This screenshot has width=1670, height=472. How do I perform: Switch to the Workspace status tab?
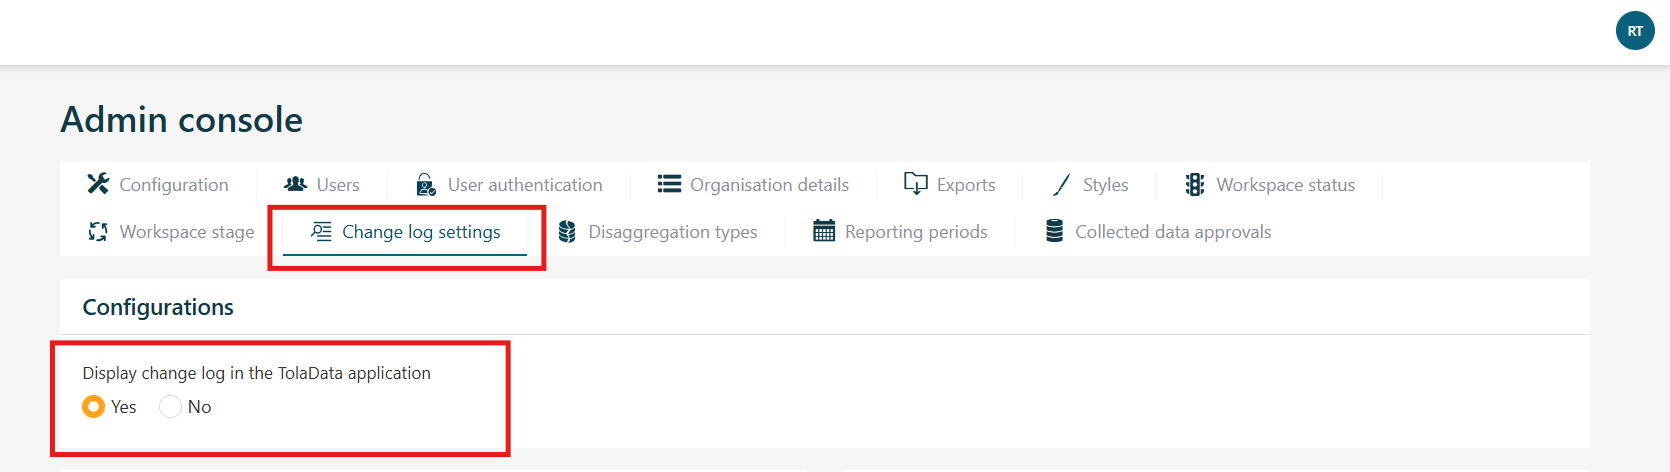(x=1285, y=185)
